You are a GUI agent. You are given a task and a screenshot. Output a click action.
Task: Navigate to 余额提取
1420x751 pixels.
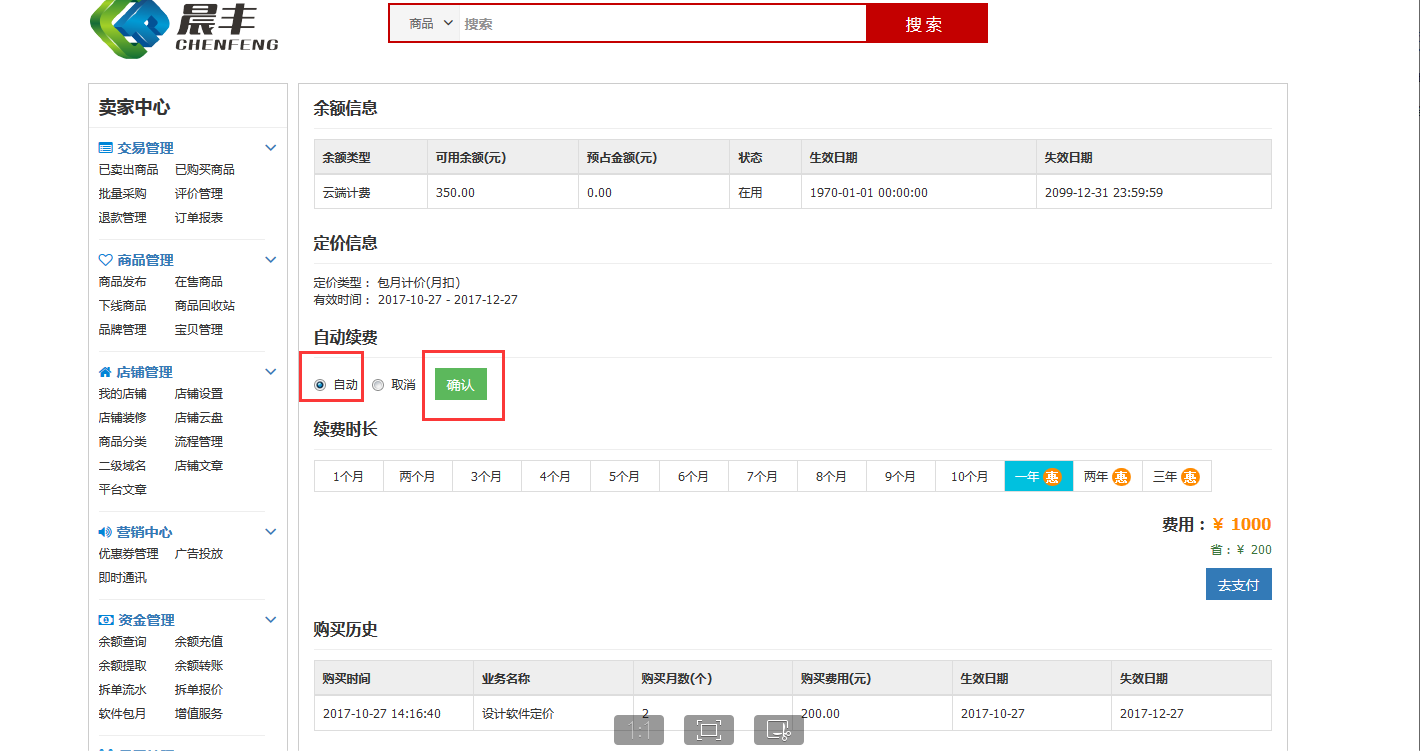point(123,666)
